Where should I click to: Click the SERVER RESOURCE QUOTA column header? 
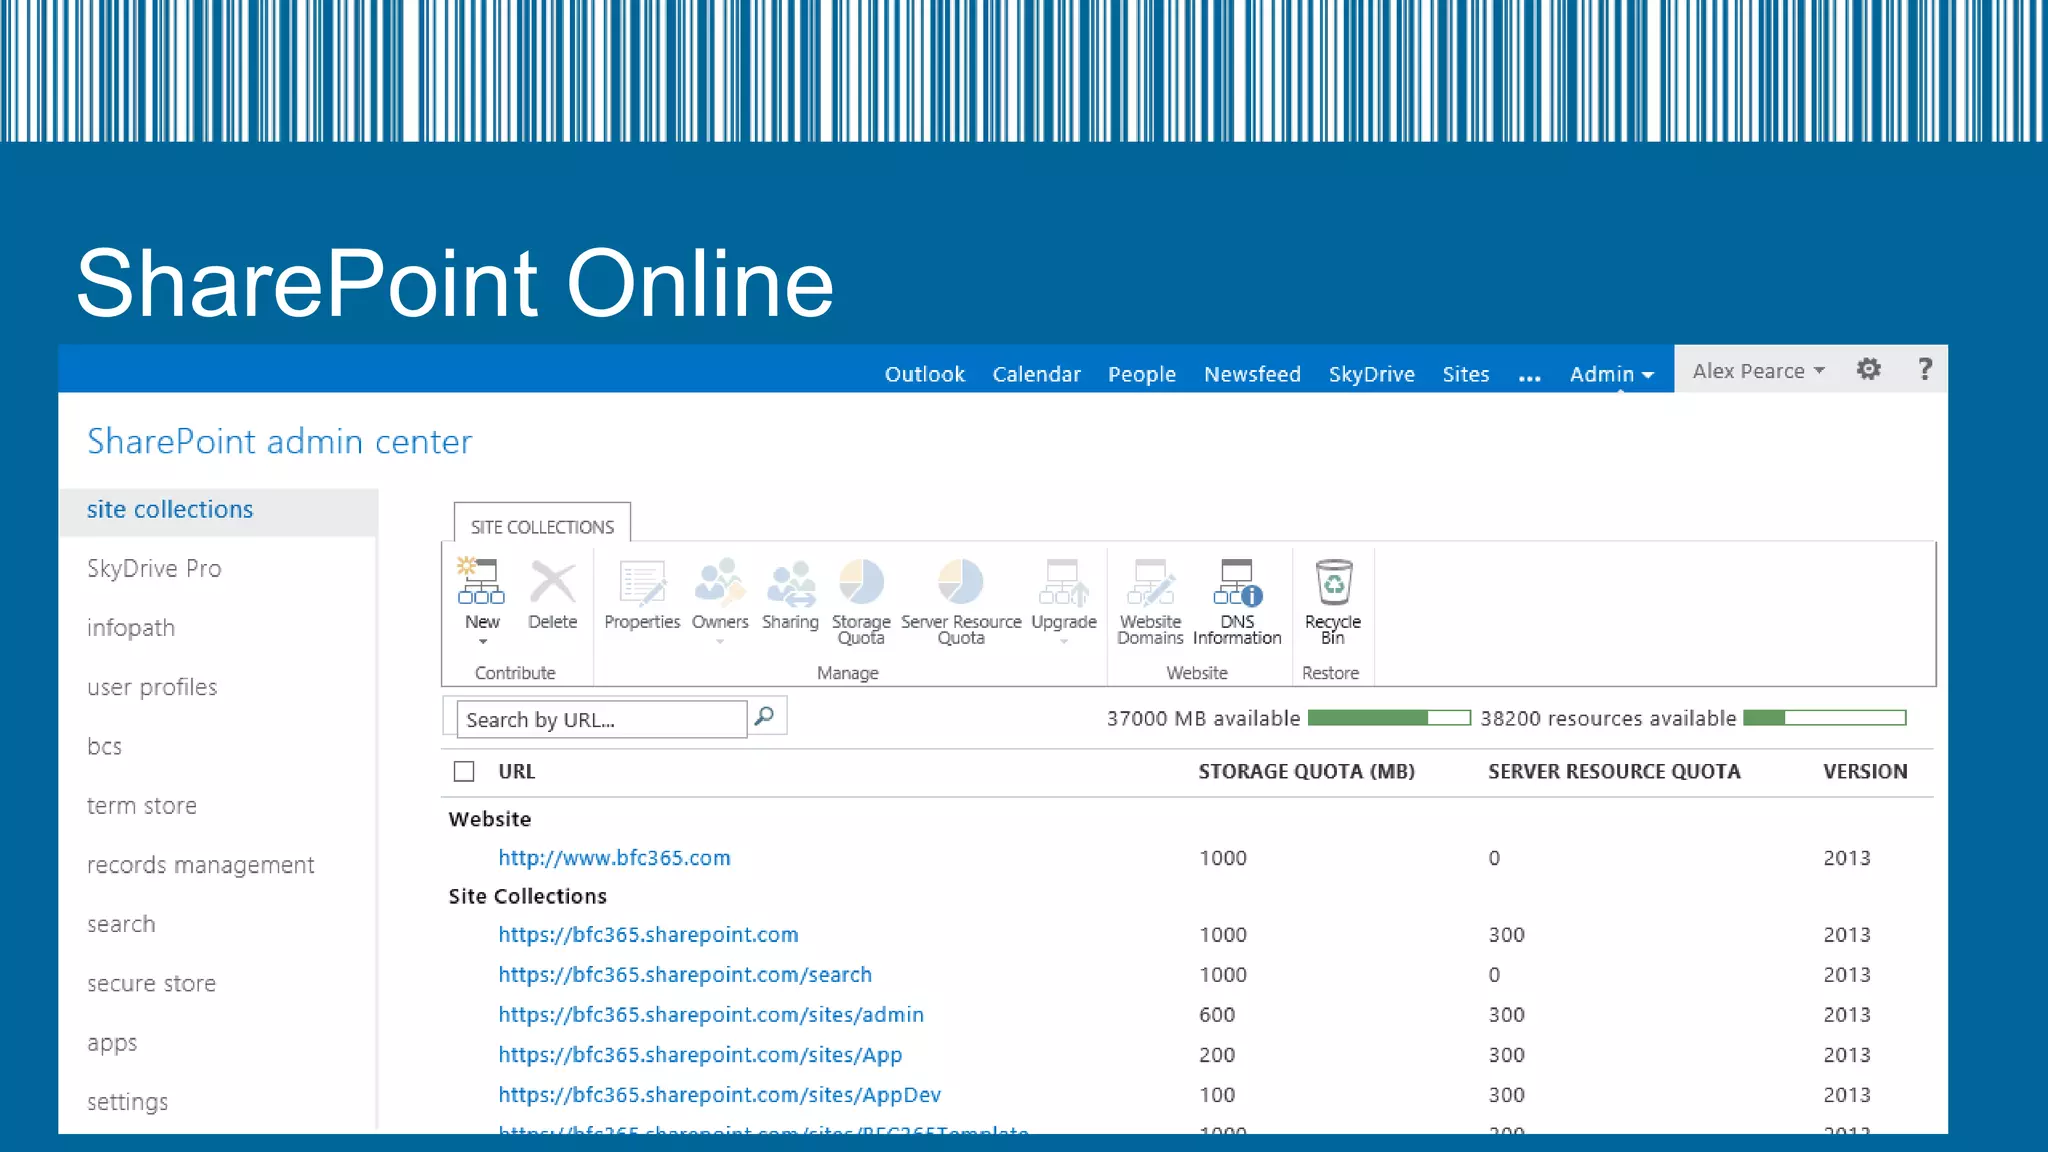click(x=1614, y=771)
